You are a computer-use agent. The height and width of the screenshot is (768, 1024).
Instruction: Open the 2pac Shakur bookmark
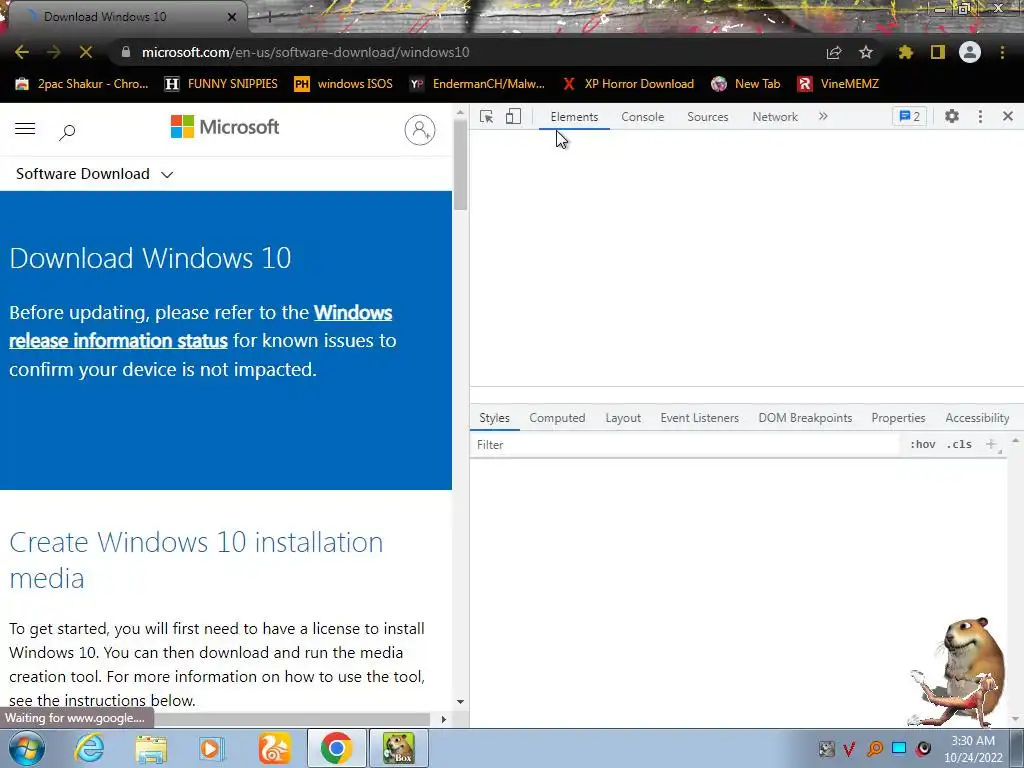[x=82, y=84]
